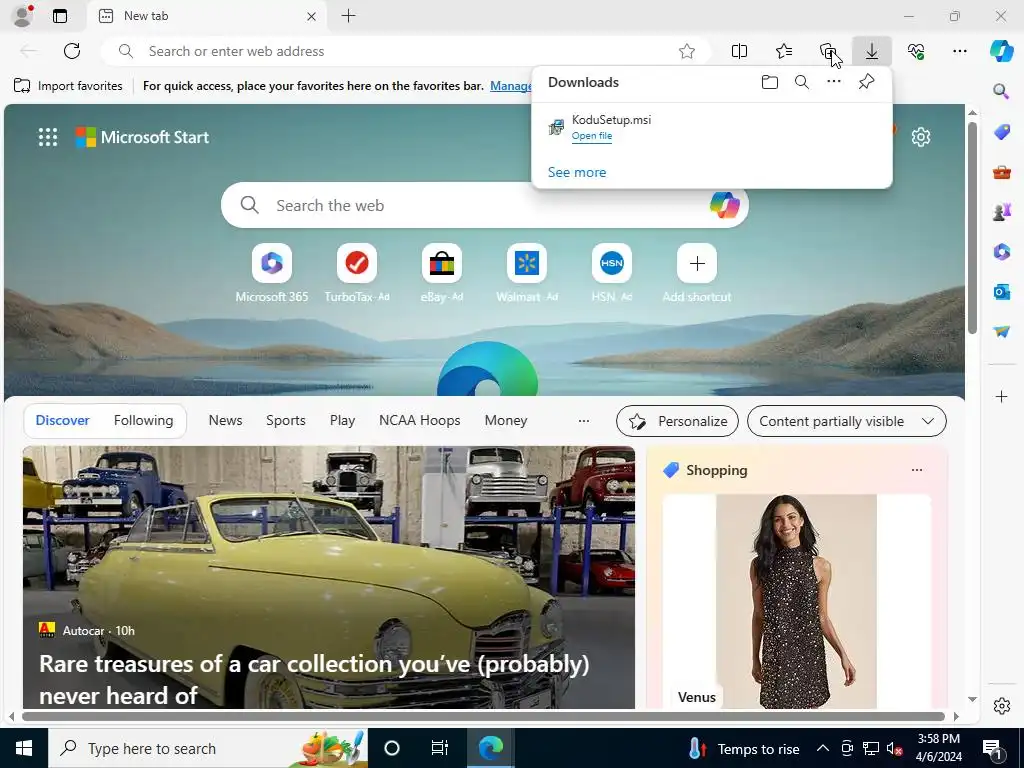This screenshot has width=1024, height=768.
Task: Click Type here to search box
Action: coord(208,748)
